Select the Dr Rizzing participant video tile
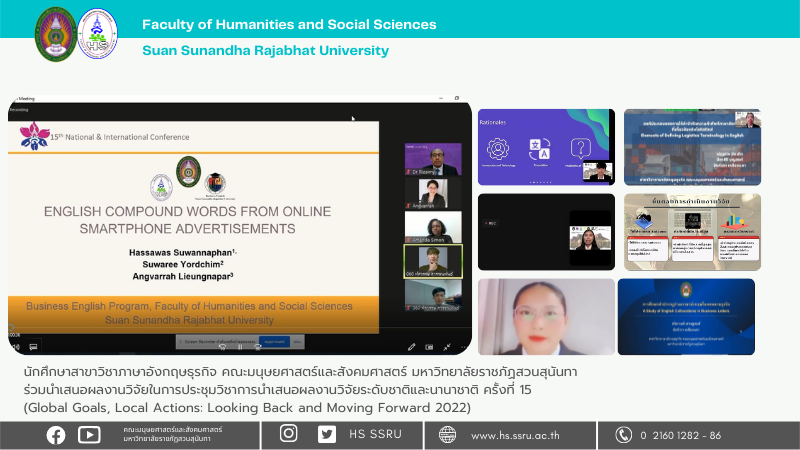Screen dimensions: 800x450 (432, 160)
